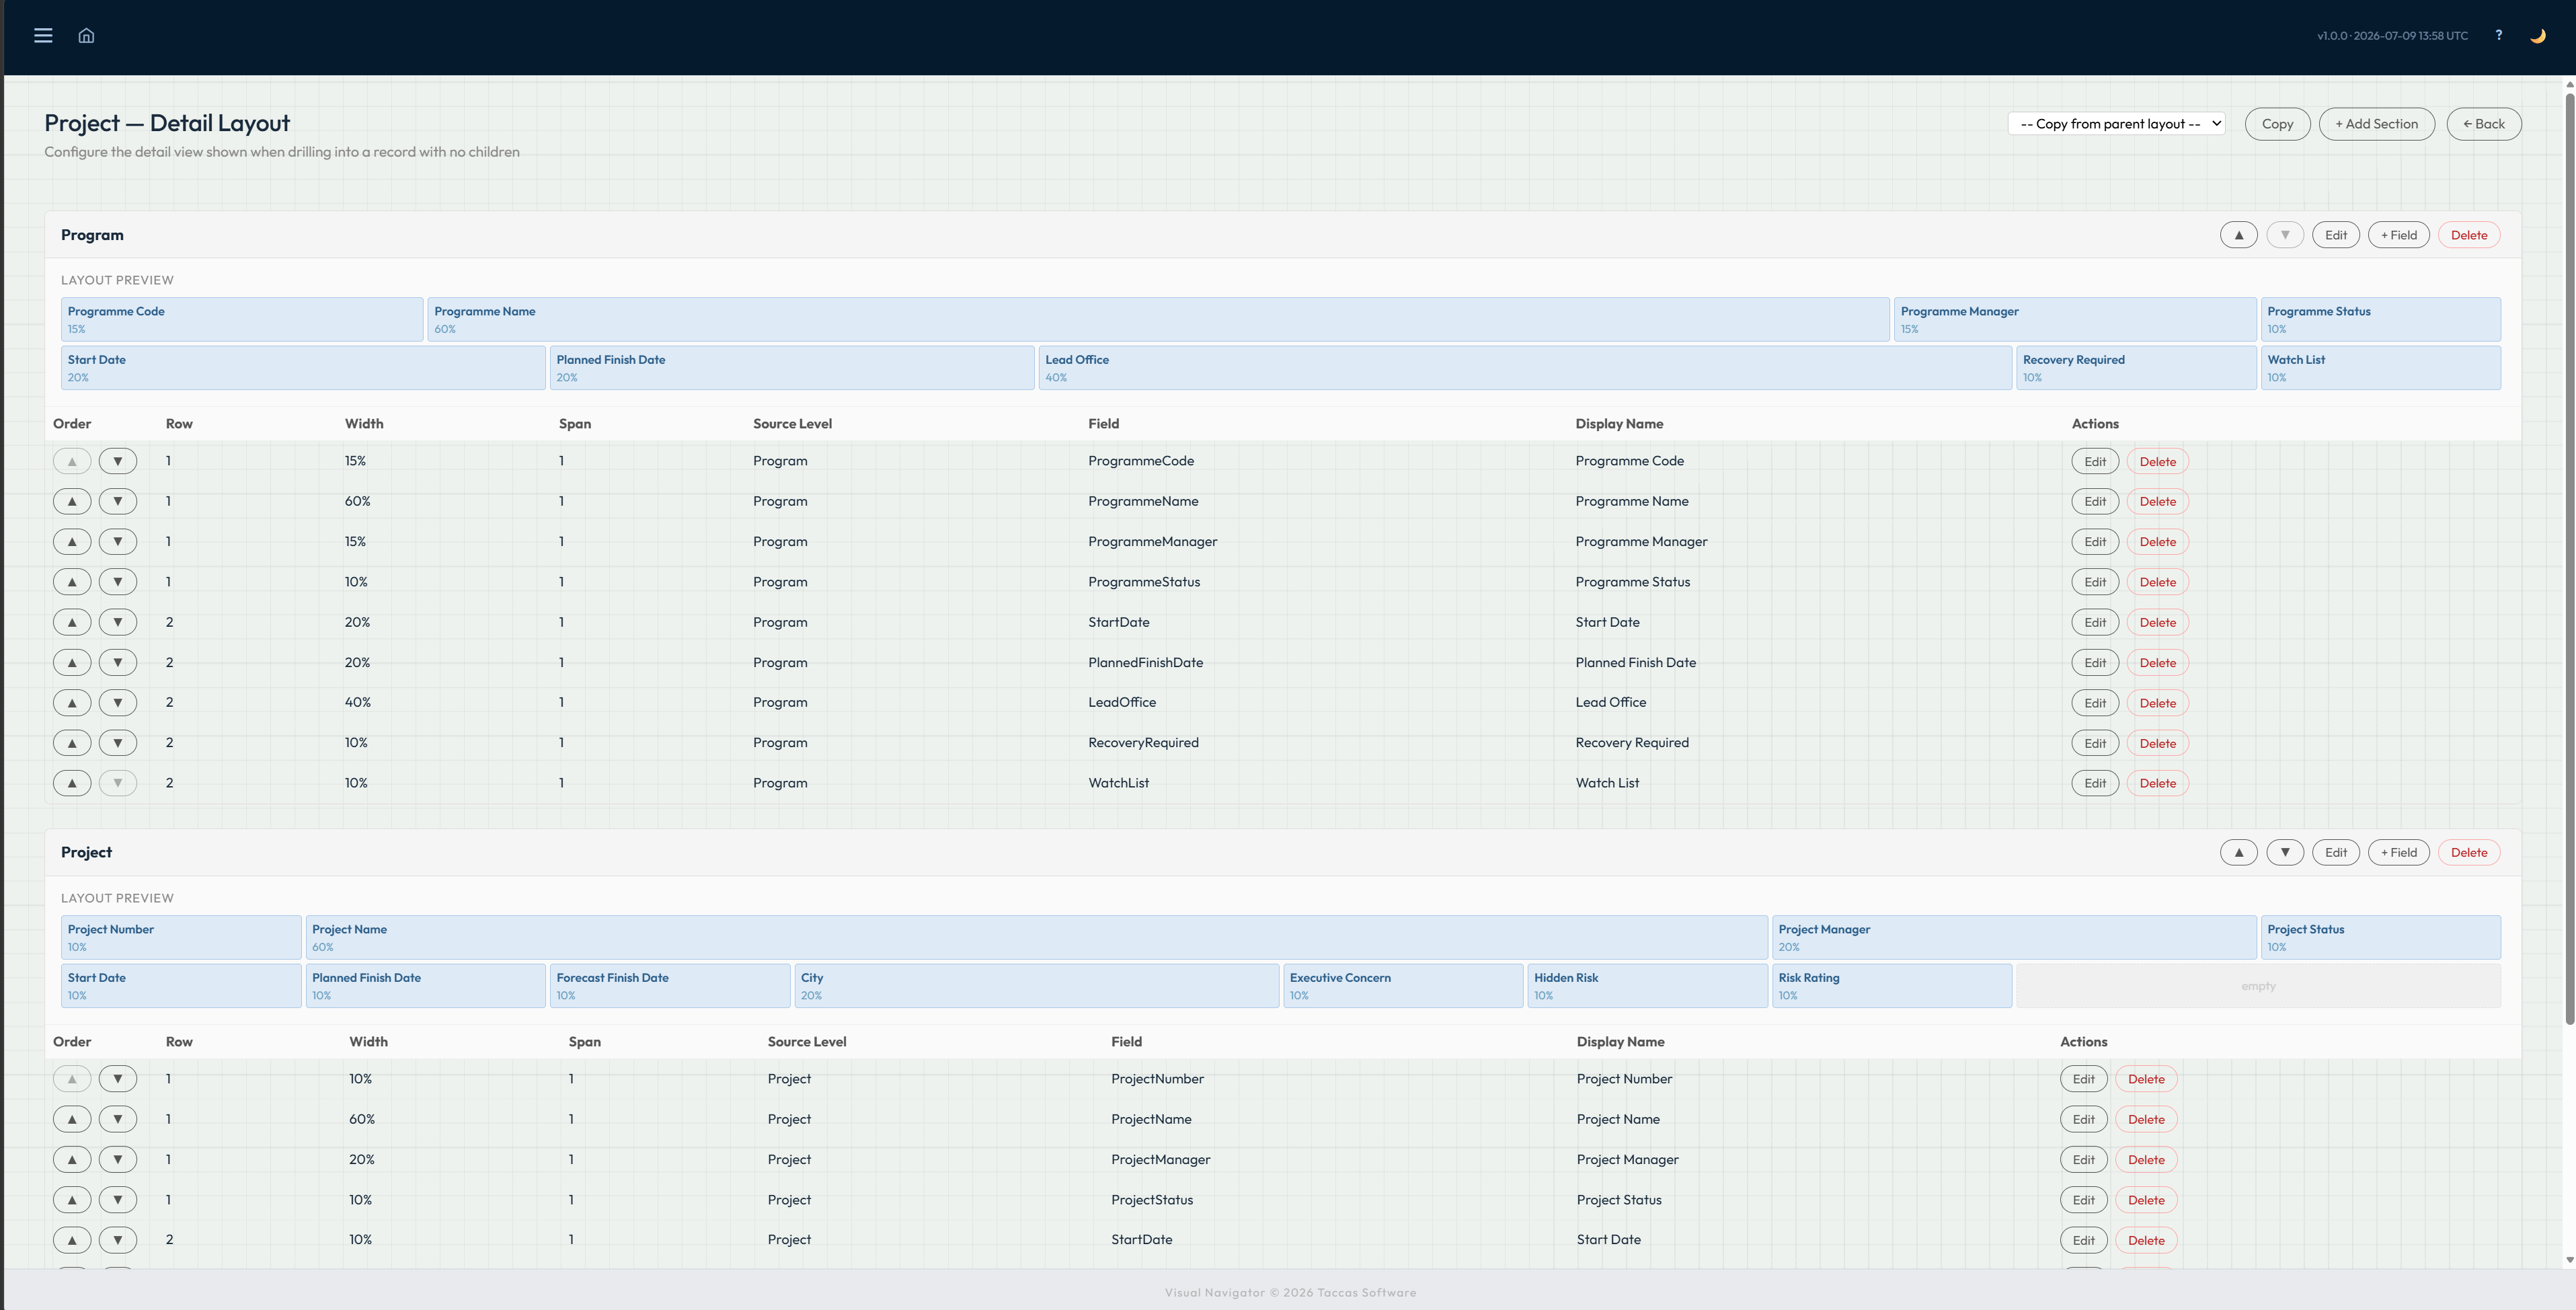The width and height of the screenshot is (2576, 1310).
Task: Move ProgrammeManager field down
Action: [118, 541]
